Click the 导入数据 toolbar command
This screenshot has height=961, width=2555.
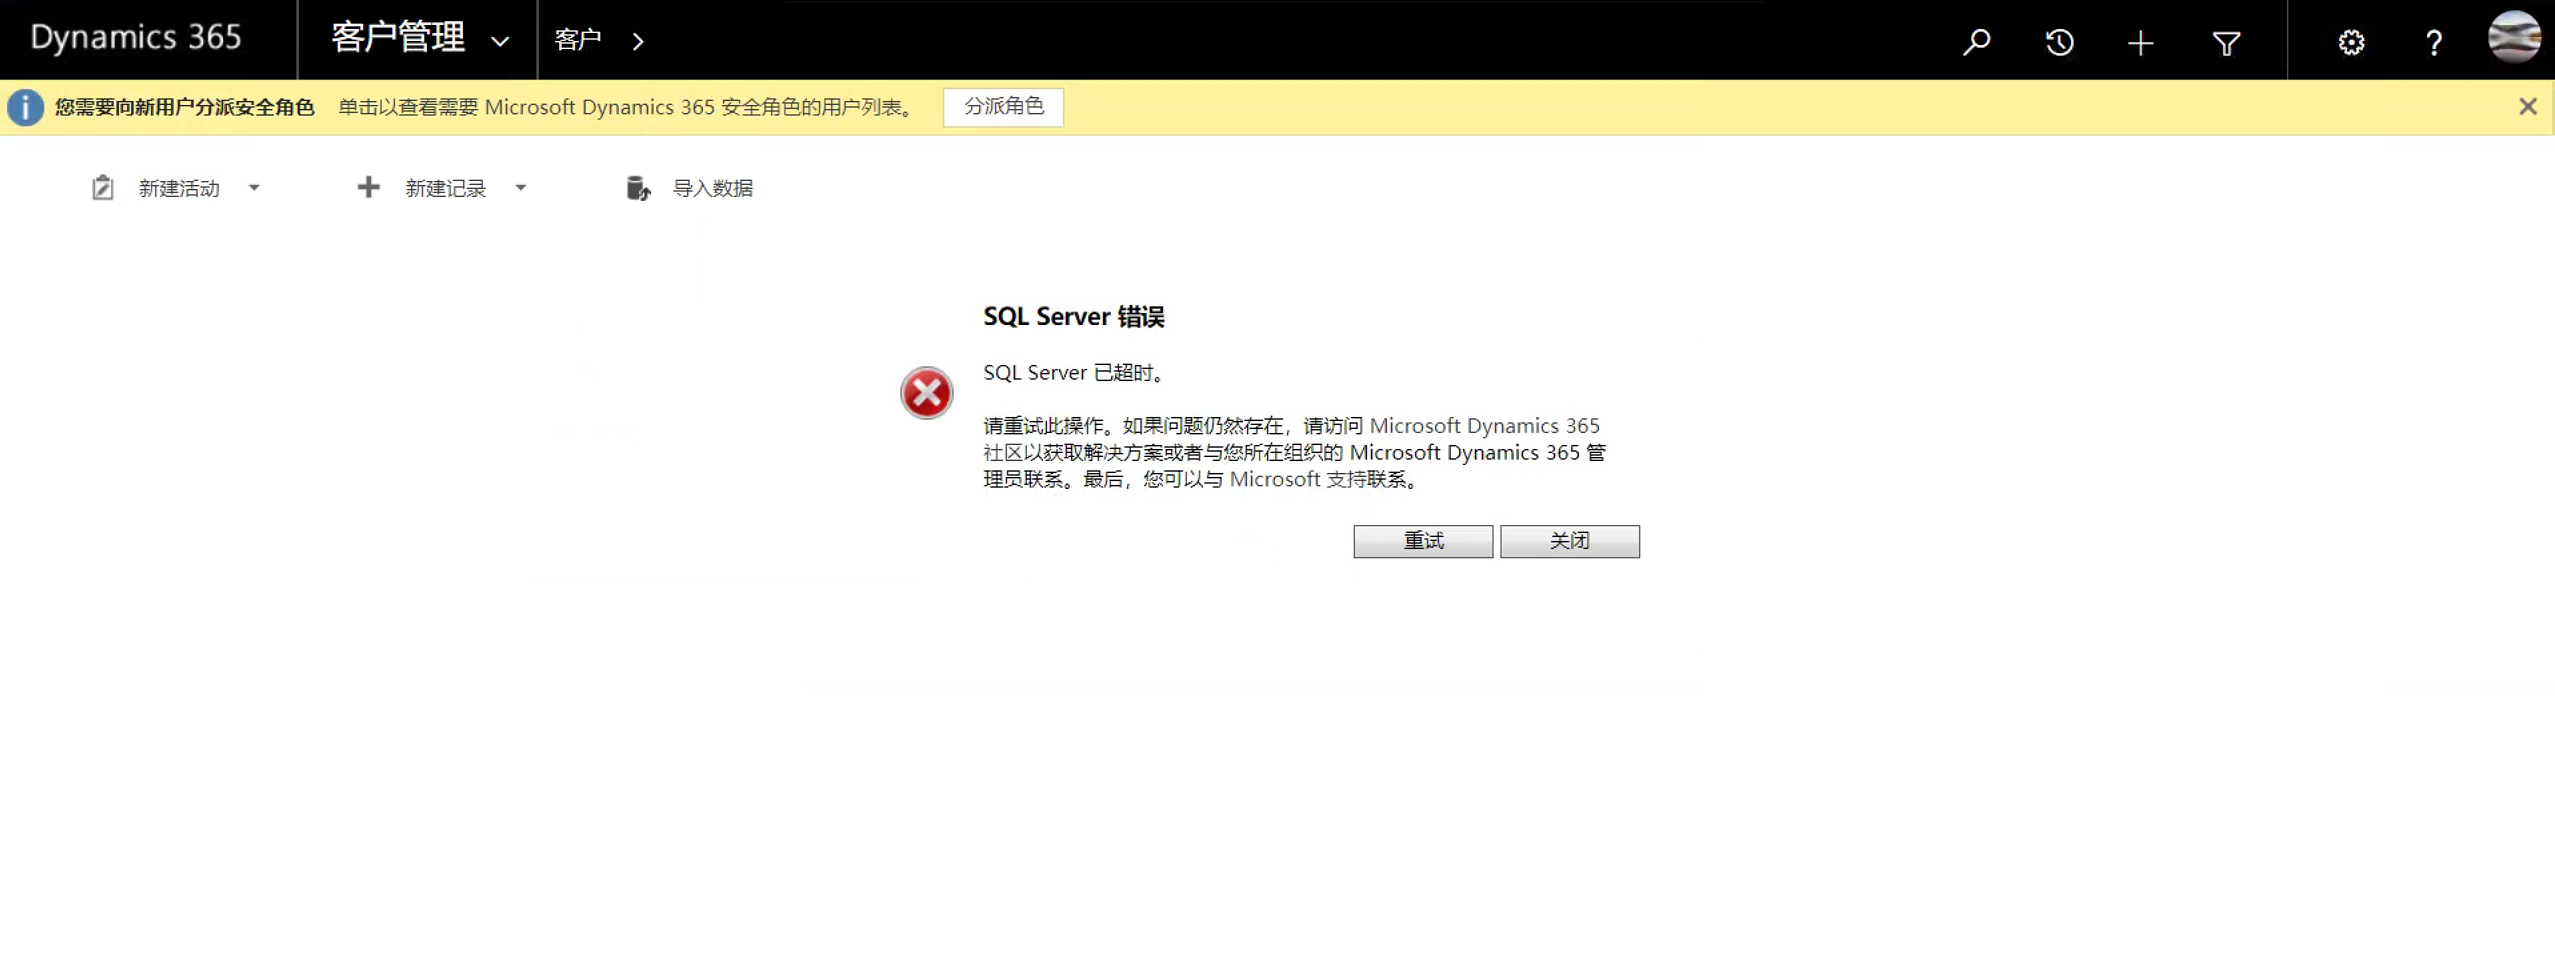point(712,188)
